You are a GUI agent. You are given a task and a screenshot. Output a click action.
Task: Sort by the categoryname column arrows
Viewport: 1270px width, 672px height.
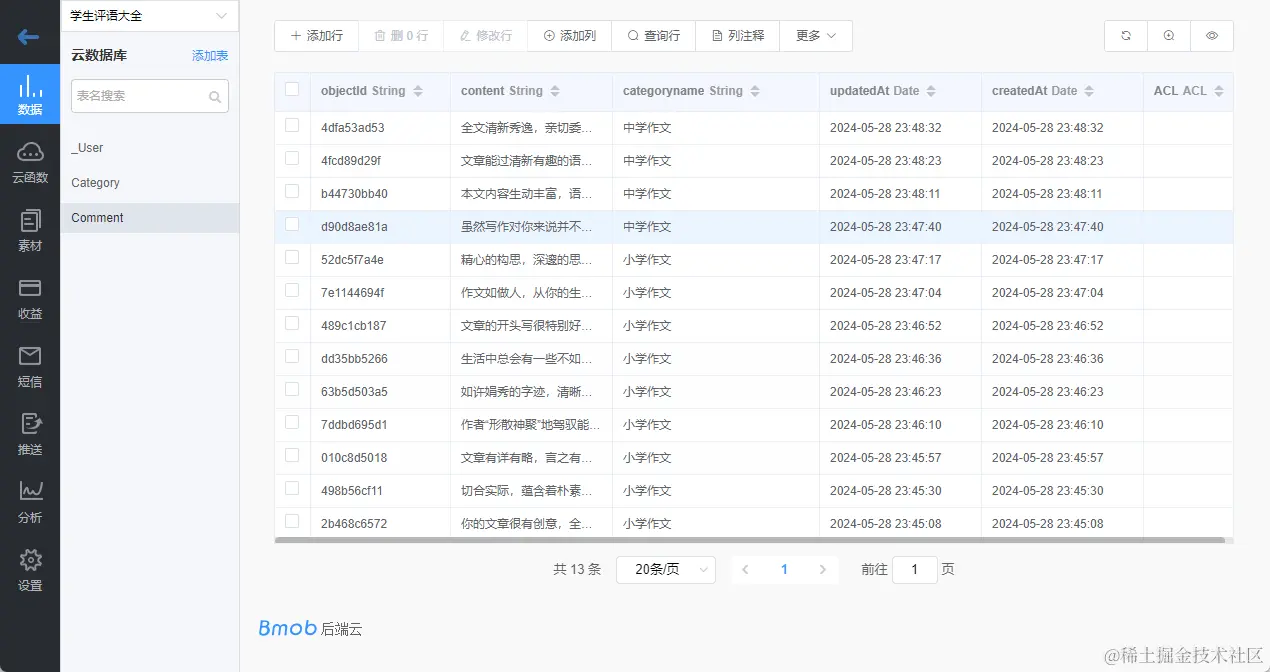tap(755, 91)
